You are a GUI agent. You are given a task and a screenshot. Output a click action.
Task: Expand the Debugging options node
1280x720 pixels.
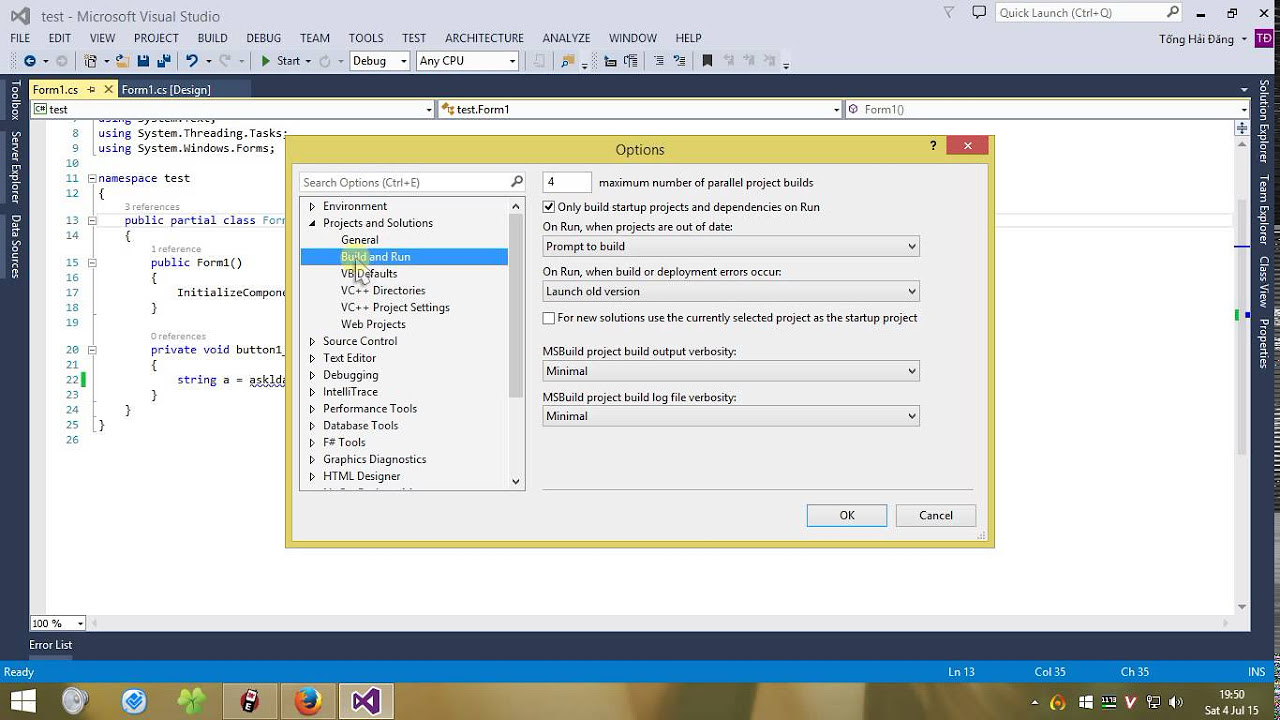click(312, 375)
